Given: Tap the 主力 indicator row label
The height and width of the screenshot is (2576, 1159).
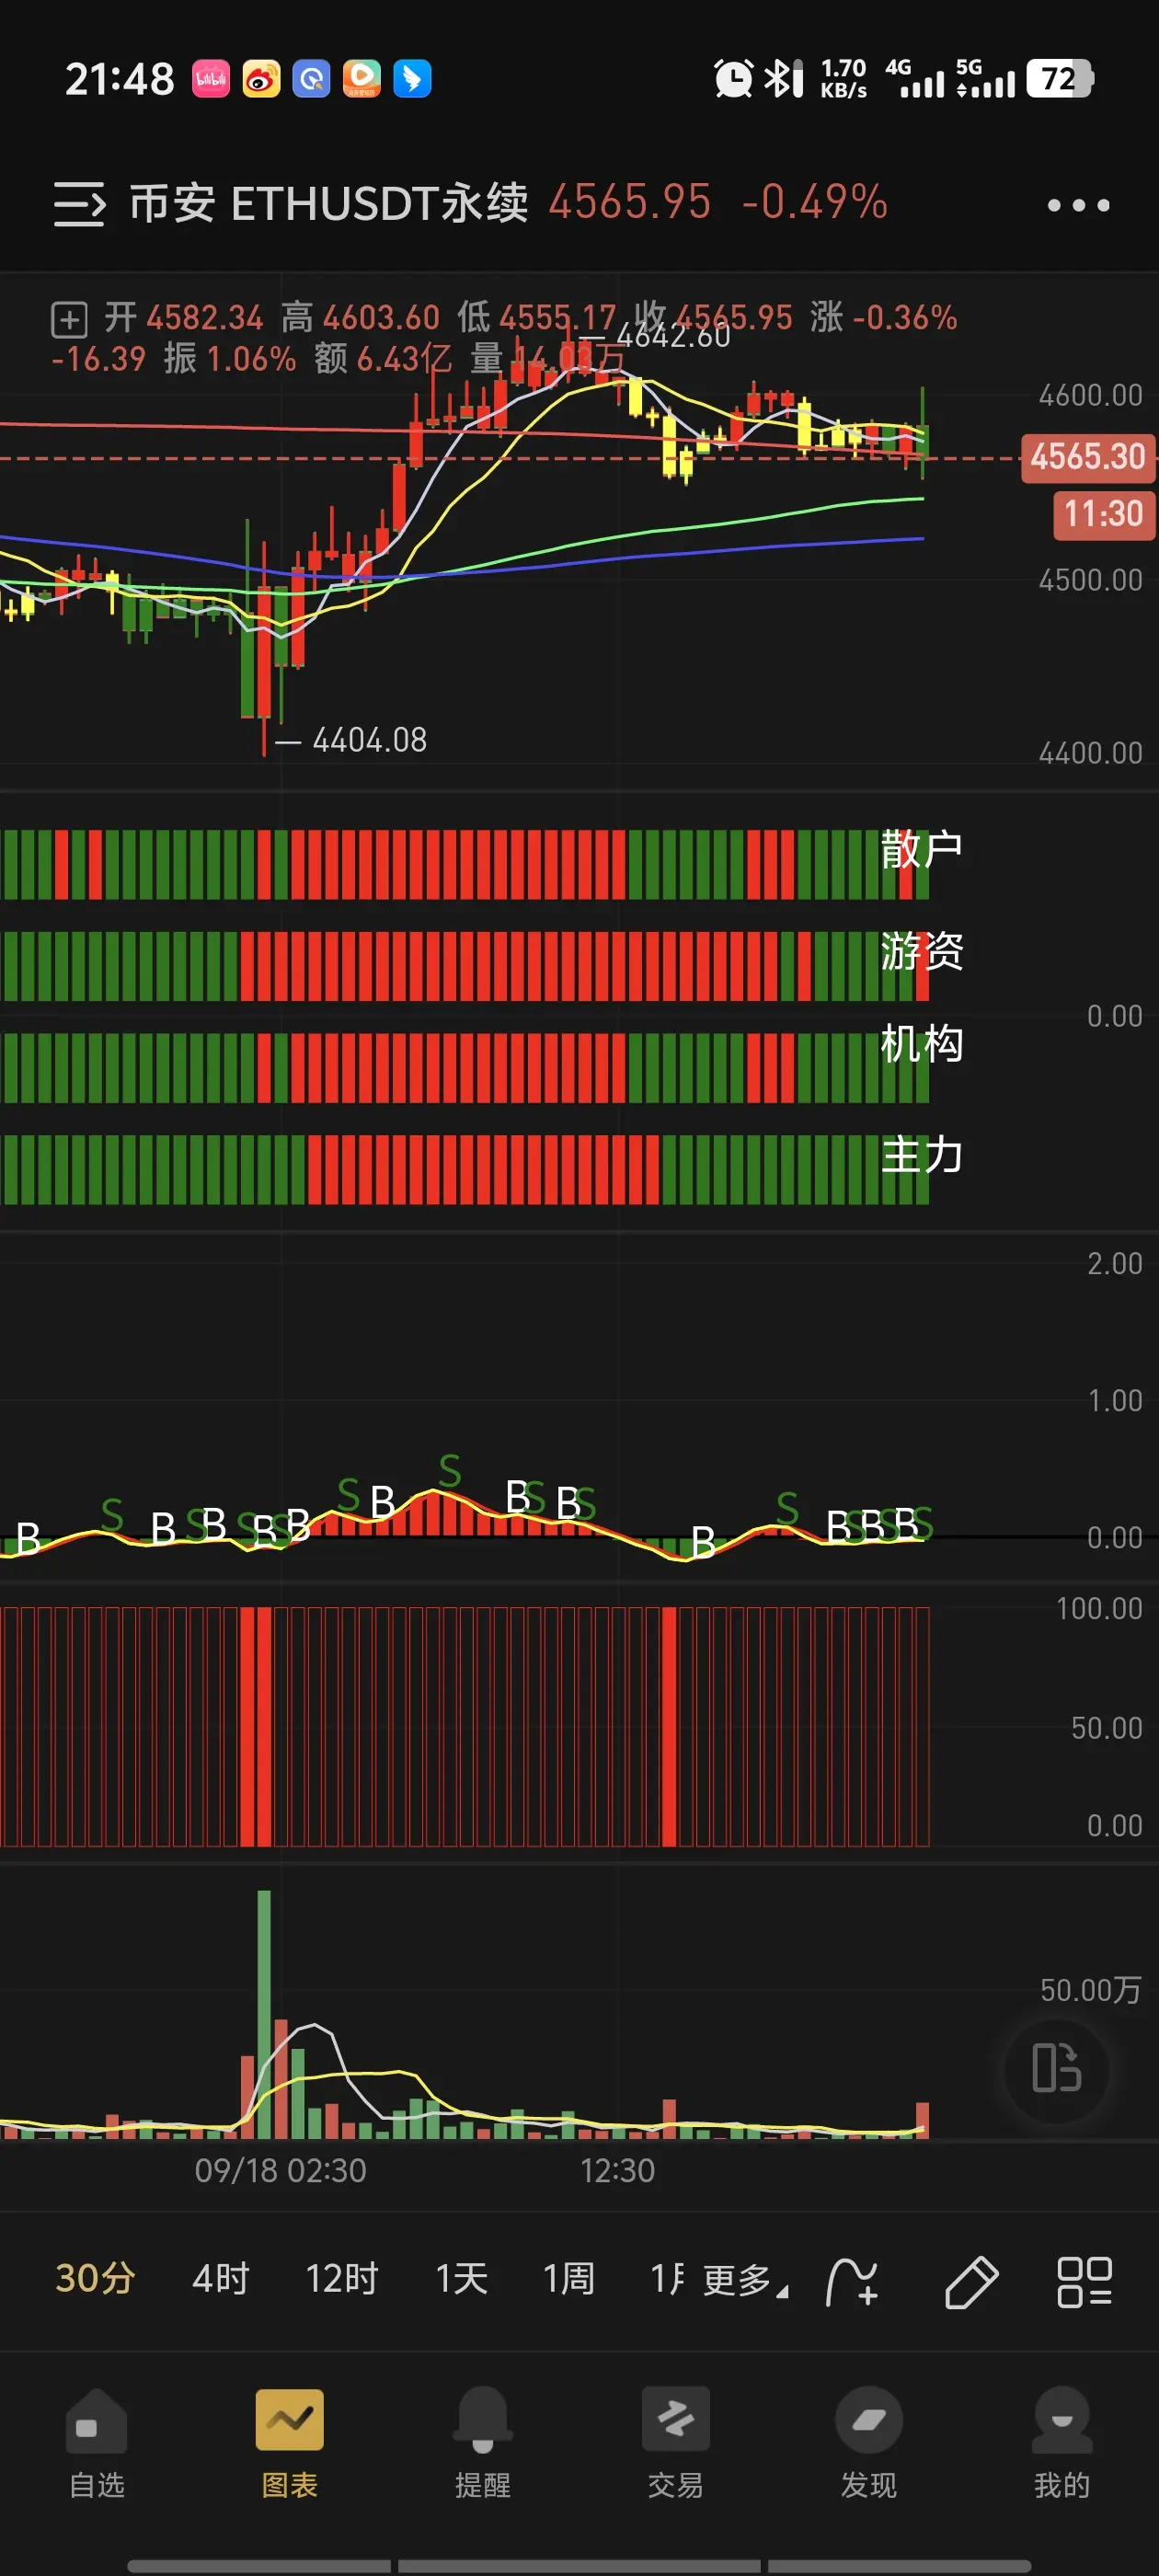Looking at the screenshot, I should coord(921,1155).
